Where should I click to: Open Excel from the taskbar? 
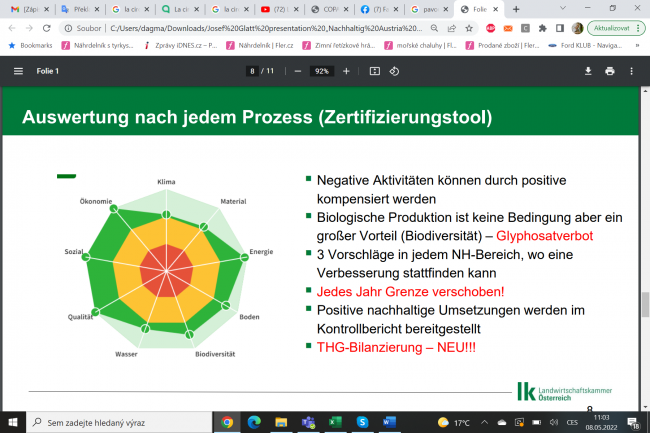tap(335, 422)
